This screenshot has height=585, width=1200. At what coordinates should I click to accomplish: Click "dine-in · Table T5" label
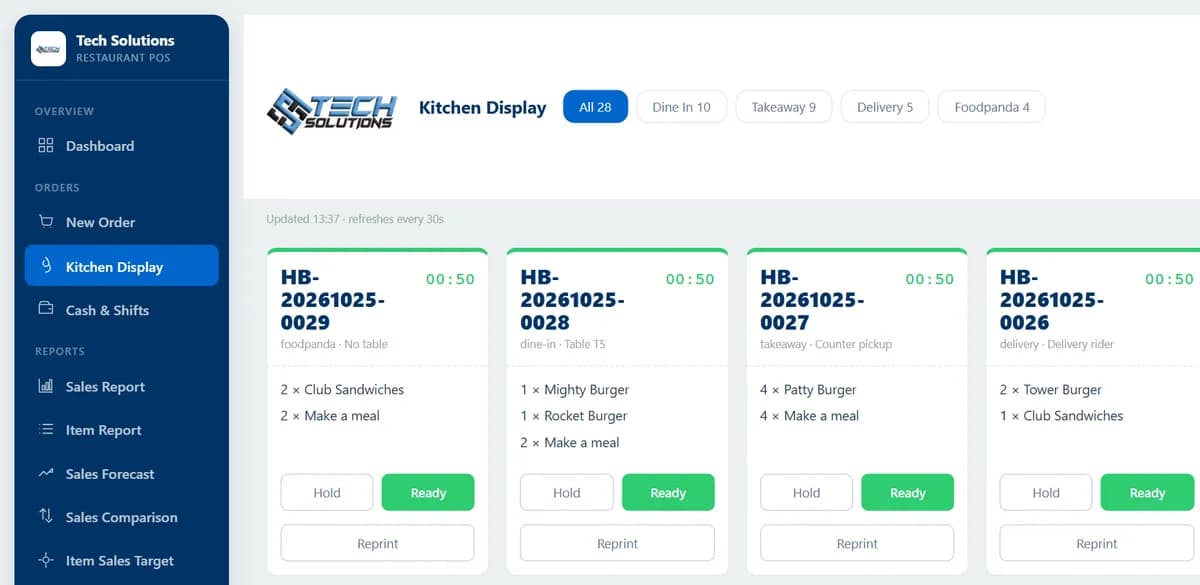[x=563, y=344]
